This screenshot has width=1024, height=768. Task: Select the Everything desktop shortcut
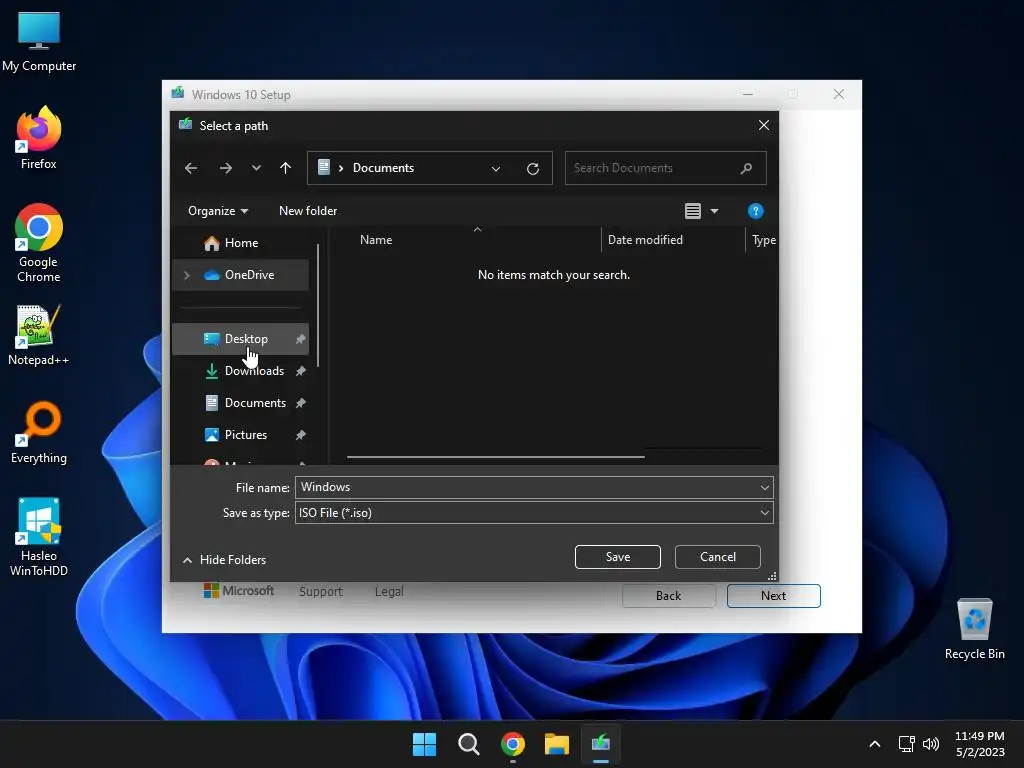tap(39, 432)
